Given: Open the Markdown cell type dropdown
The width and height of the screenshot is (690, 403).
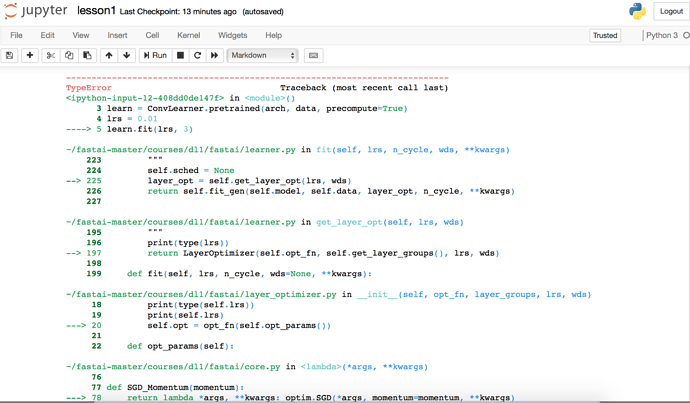Looking at the screenshot, I should (263, 56).
